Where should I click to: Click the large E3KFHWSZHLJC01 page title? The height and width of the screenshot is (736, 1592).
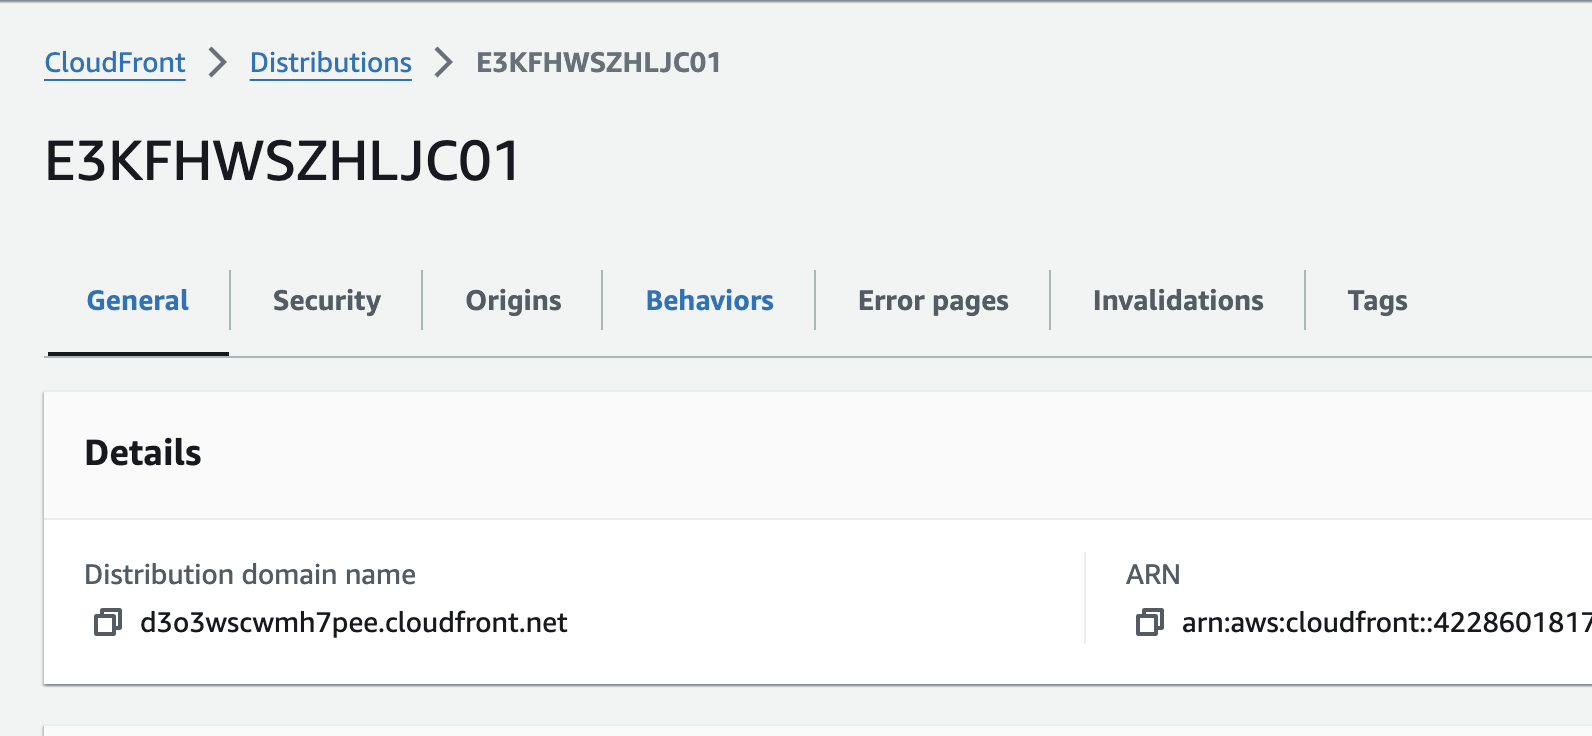(x=283, y=161)
